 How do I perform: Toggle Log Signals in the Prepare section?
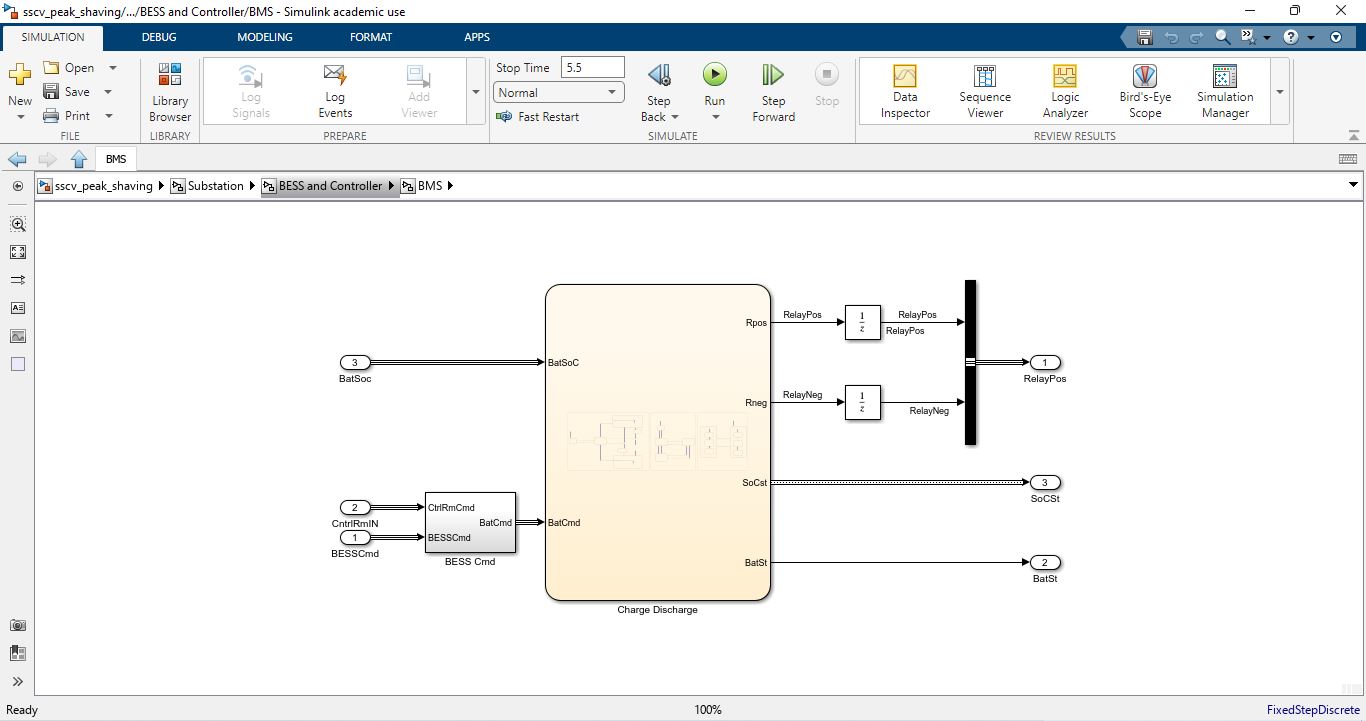[x=250, y=90]
